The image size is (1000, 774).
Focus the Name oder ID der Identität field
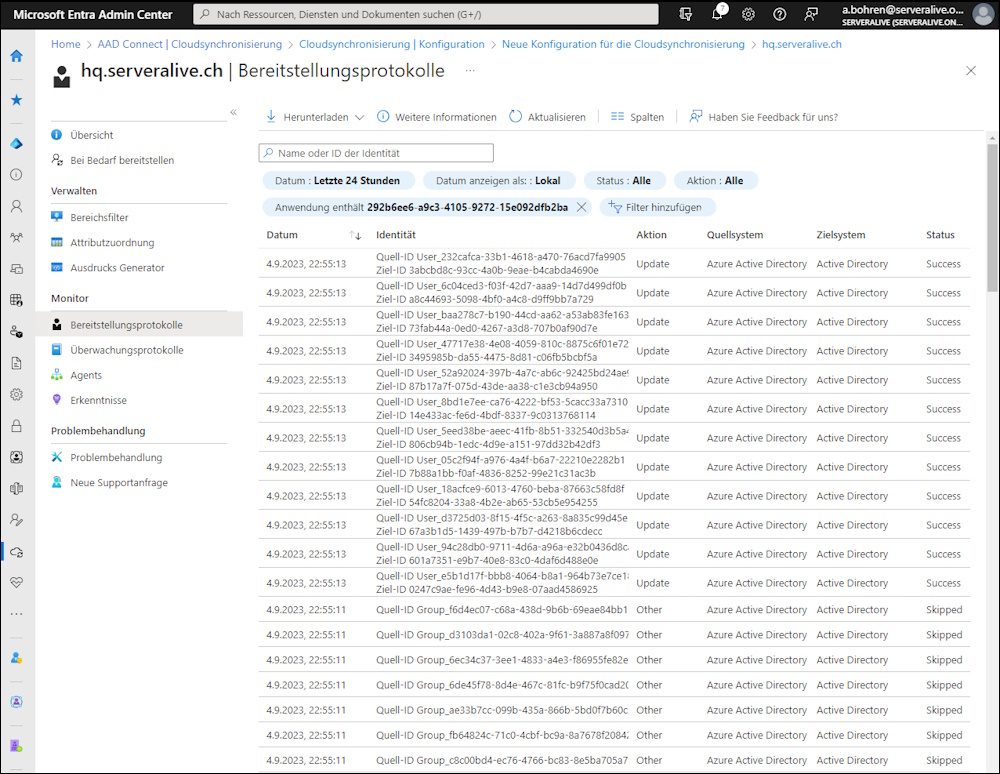click(376, 153)
